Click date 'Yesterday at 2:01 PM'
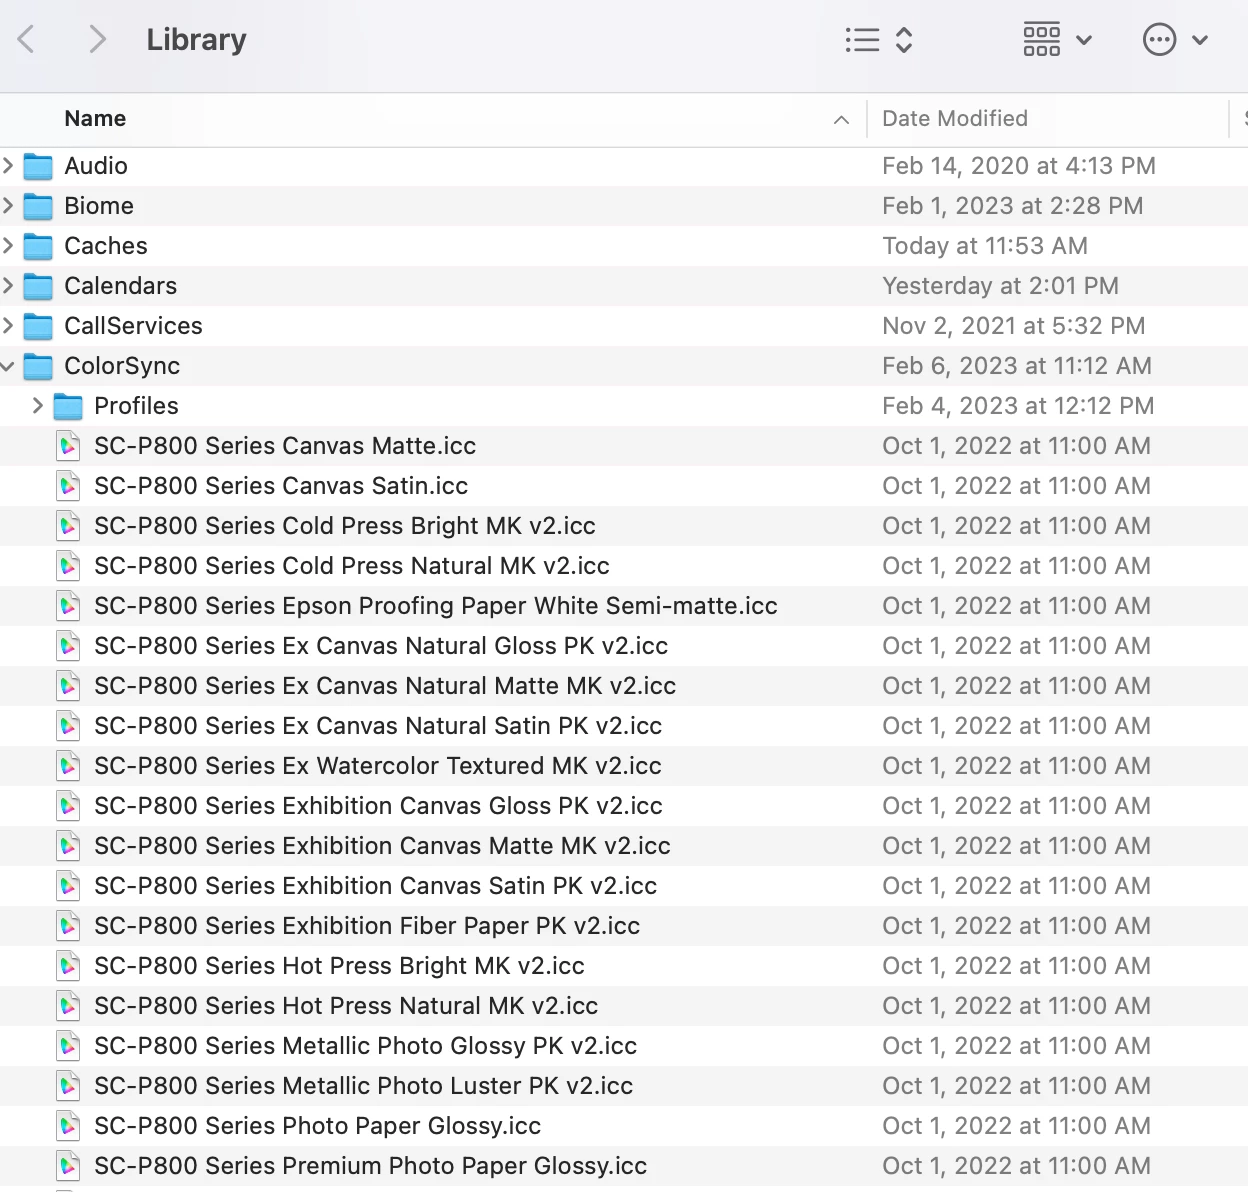 coord(1000,286)
